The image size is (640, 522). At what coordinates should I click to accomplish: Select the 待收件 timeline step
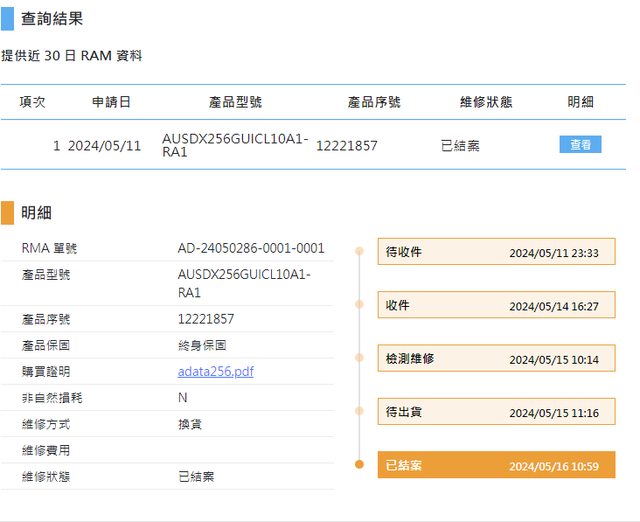tap(496, 252)
